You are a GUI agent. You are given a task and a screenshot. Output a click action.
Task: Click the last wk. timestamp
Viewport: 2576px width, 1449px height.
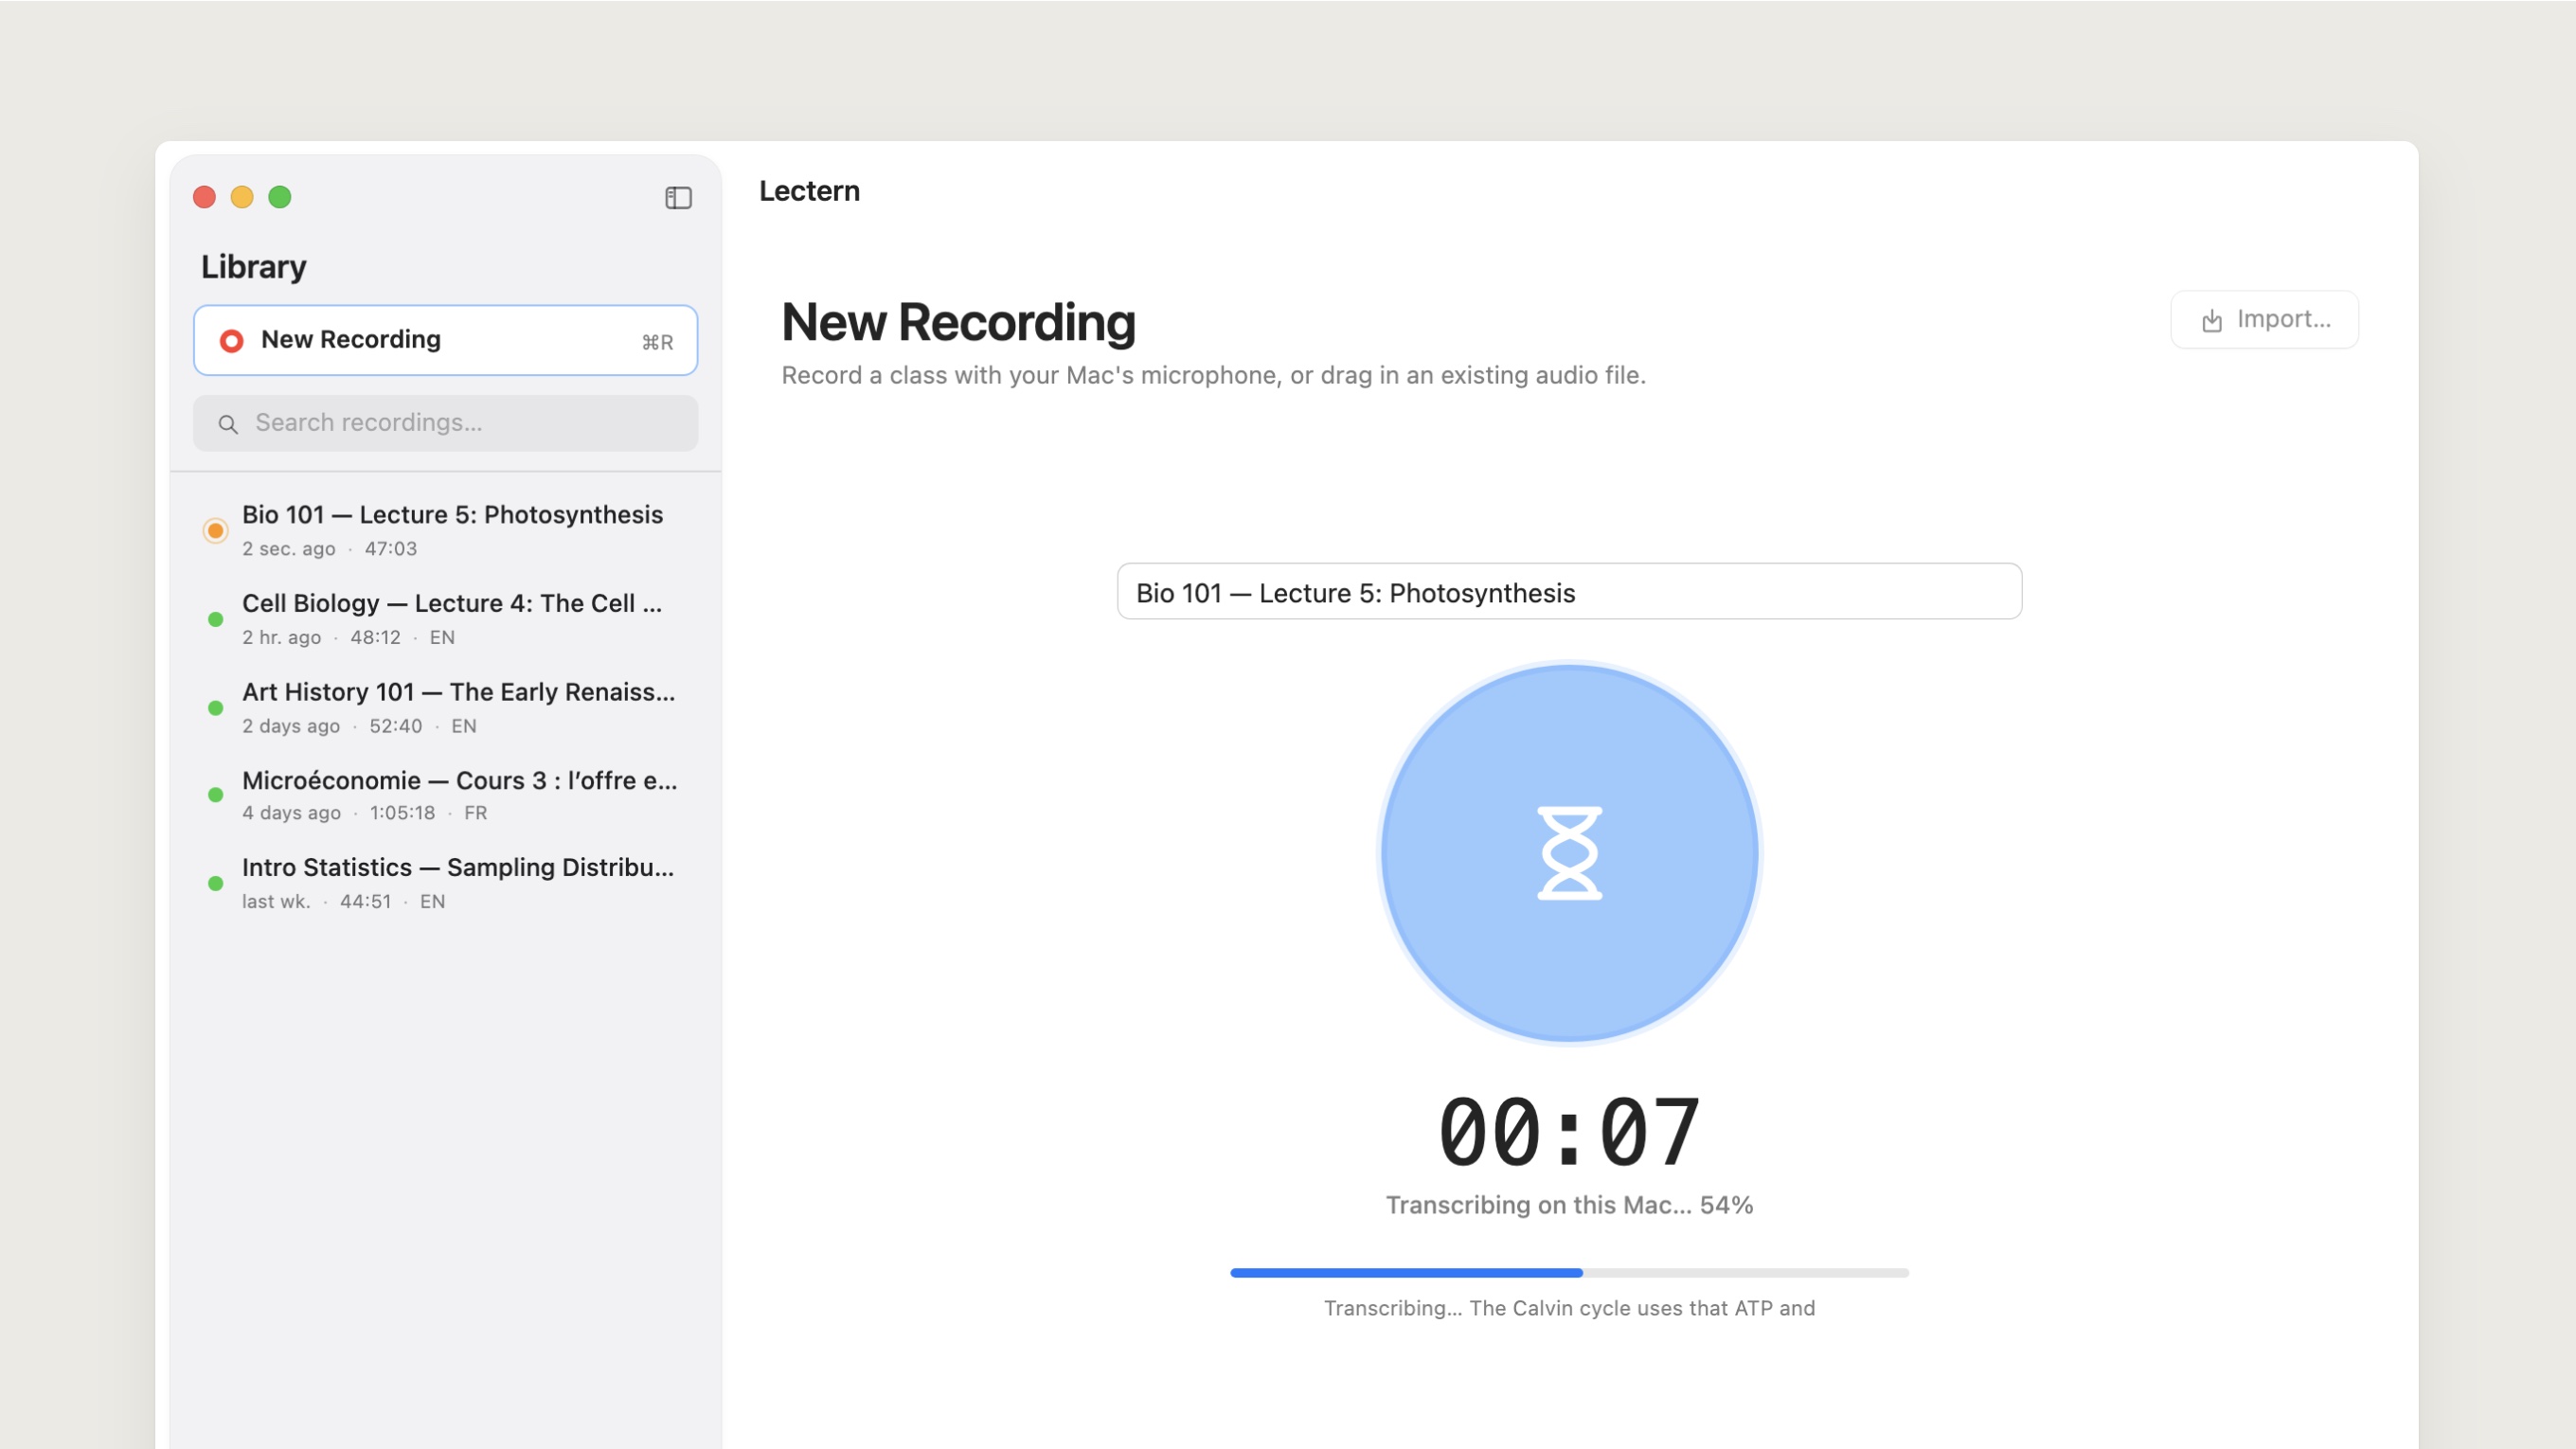pos(276,902)
